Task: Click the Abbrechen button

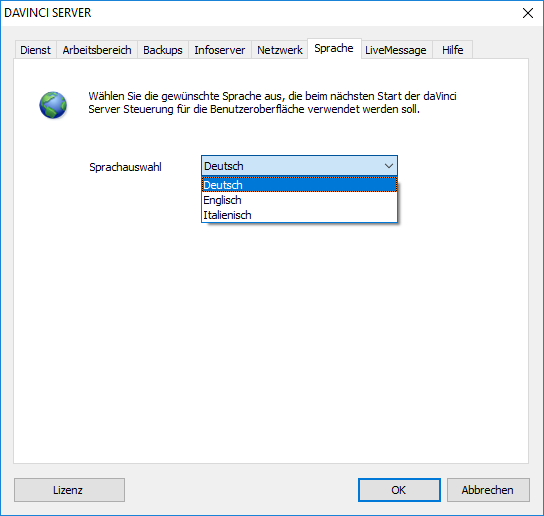Action: point(488,490)
